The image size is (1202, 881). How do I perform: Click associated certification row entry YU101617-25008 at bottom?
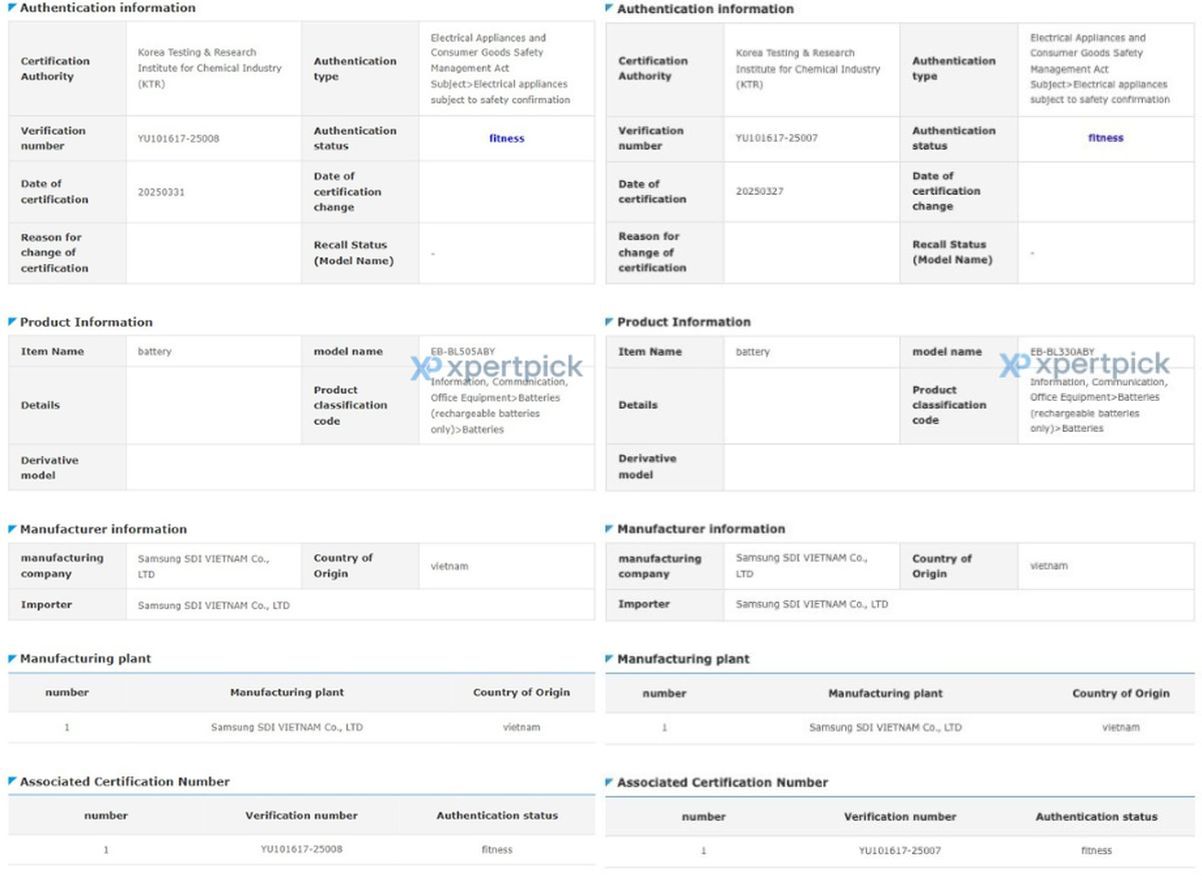pyautogui.click(x=301, y=850)
